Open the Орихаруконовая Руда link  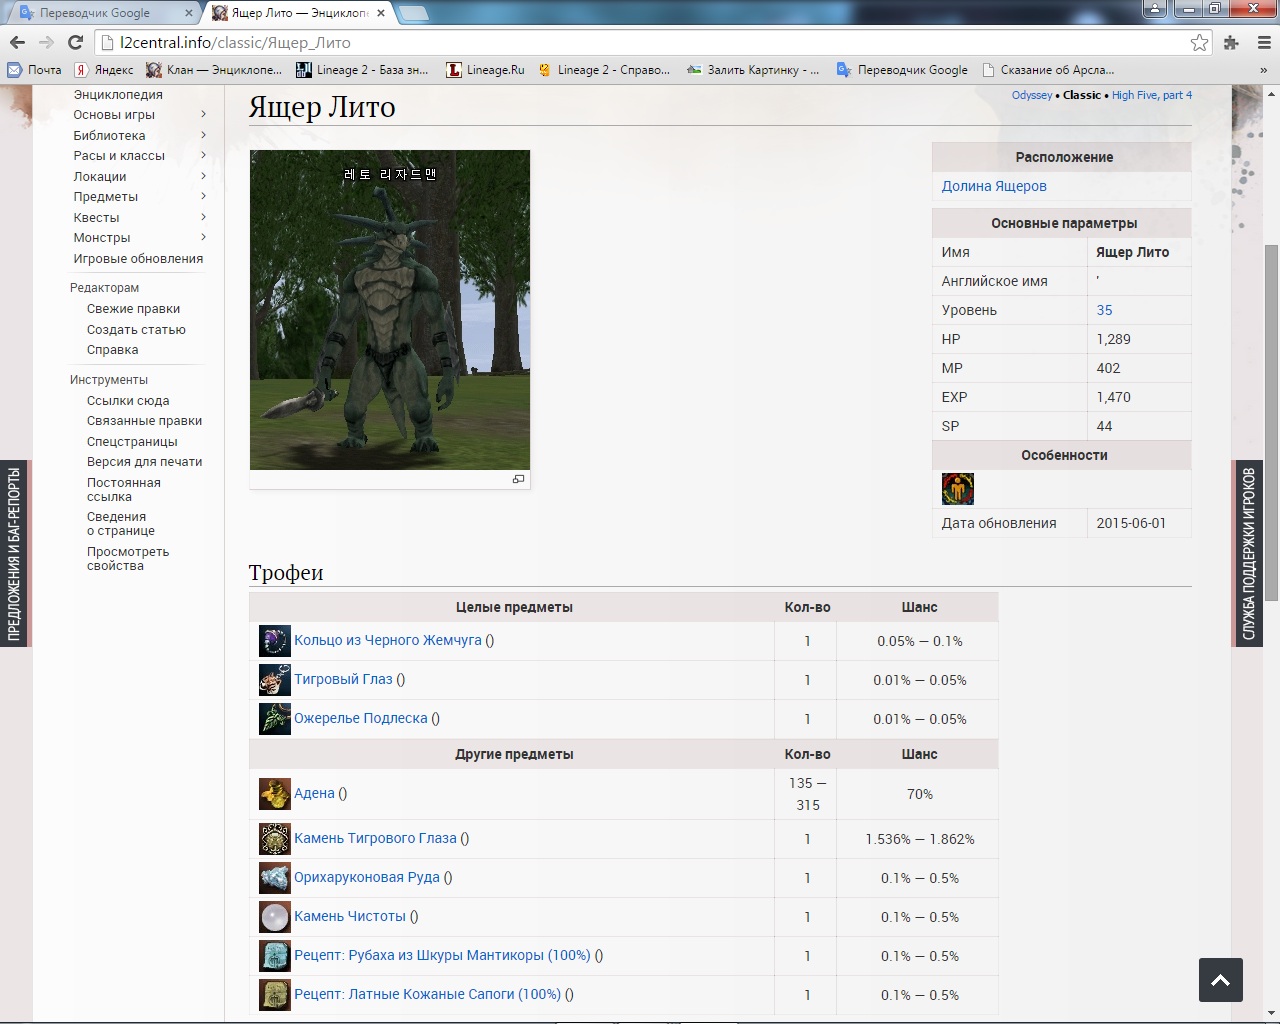coord(367,877)
